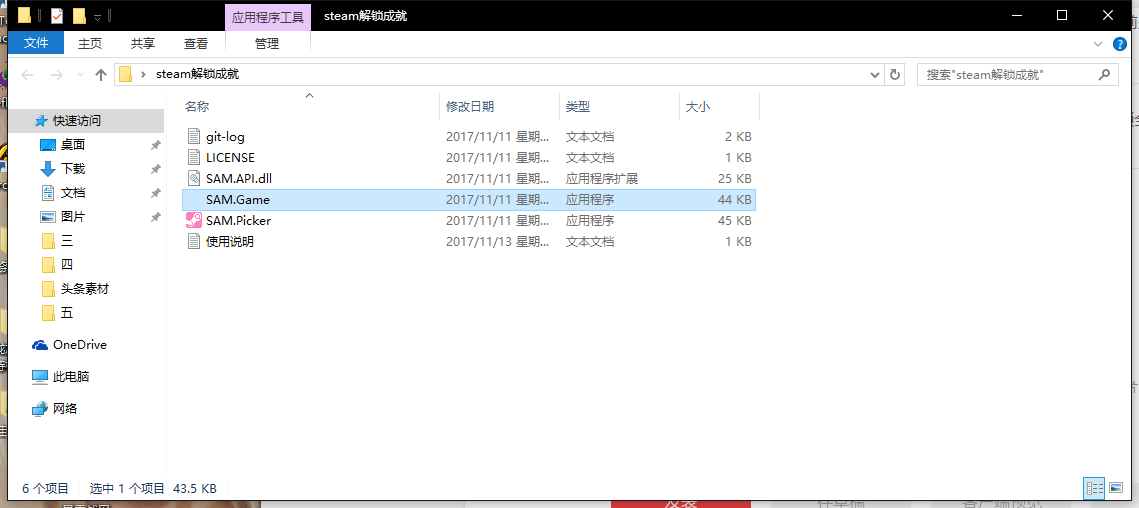Unpin 下载 using its pin icon
The width and height of the screenshot is (1139, 508).
point(155,169)
